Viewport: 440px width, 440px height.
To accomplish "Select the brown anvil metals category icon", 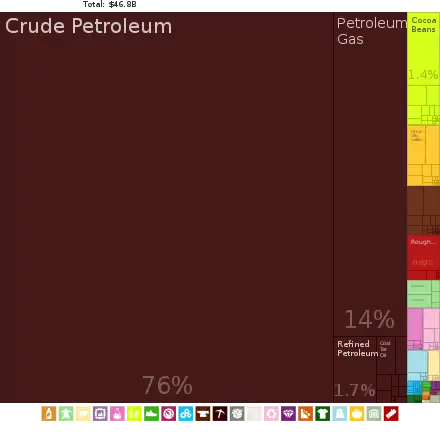I will point(203,414).
